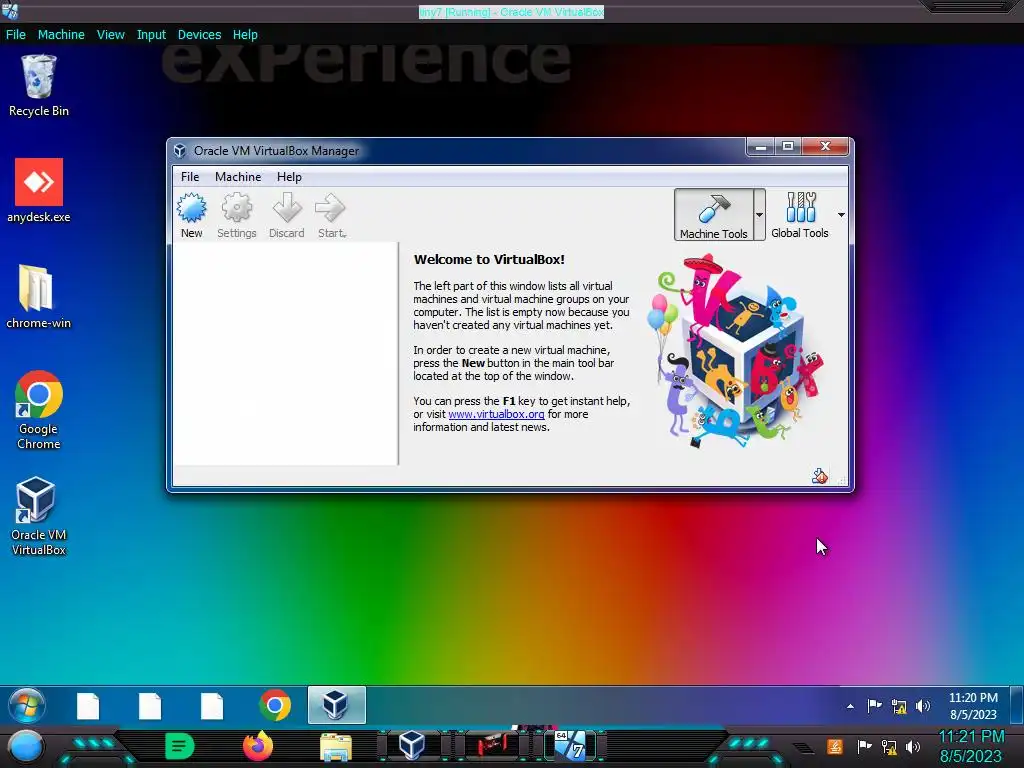This screenshot has height=768, width=1024.
Task: Click the Chrome icon in guest taskbar
Action: point(275,705)
